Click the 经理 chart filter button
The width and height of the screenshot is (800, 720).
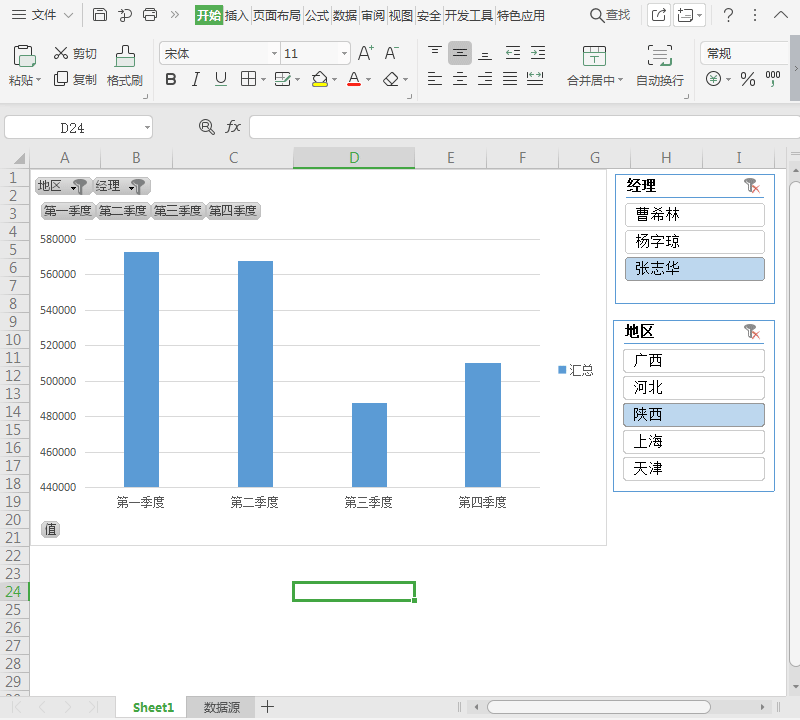point(121,186)
